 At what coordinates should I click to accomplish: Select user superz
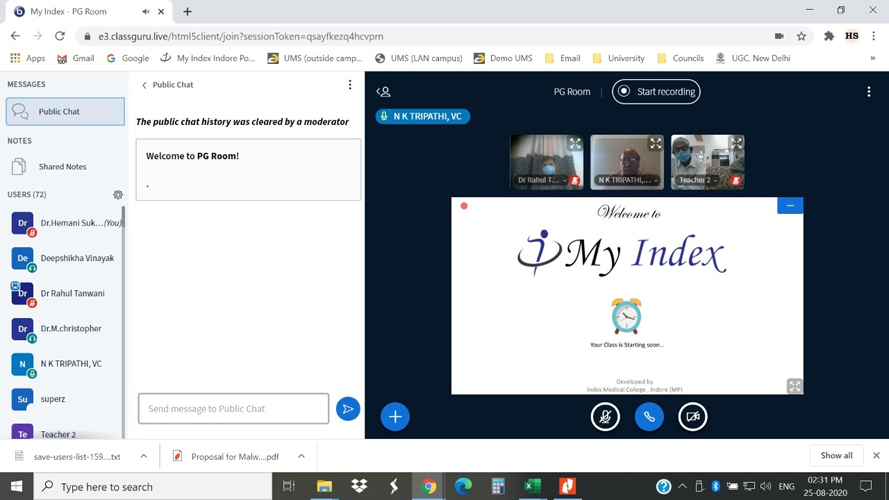pyautogui.click(x=65, y=399)
